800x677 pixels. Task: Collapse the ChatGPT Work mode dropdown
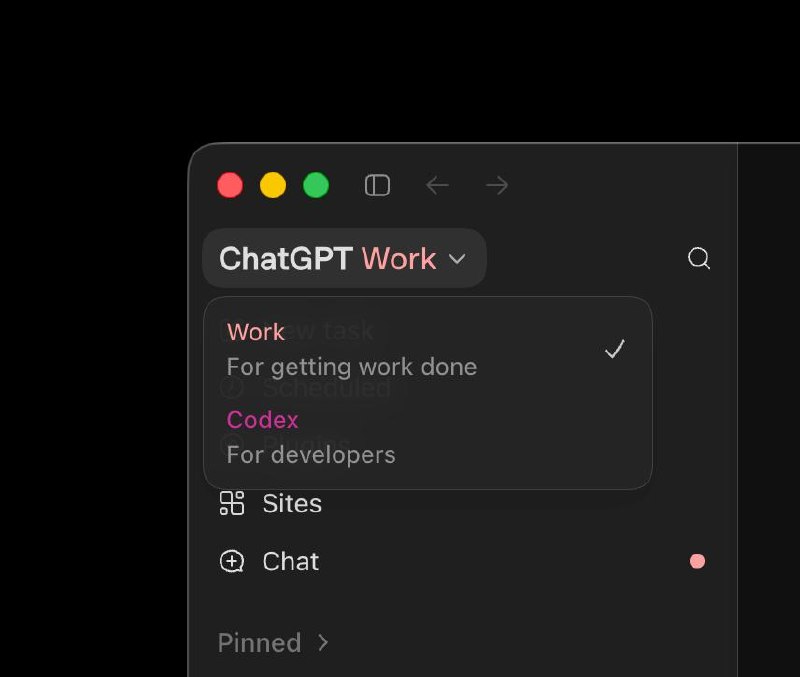pyautogui.click(x=344, y=258)
